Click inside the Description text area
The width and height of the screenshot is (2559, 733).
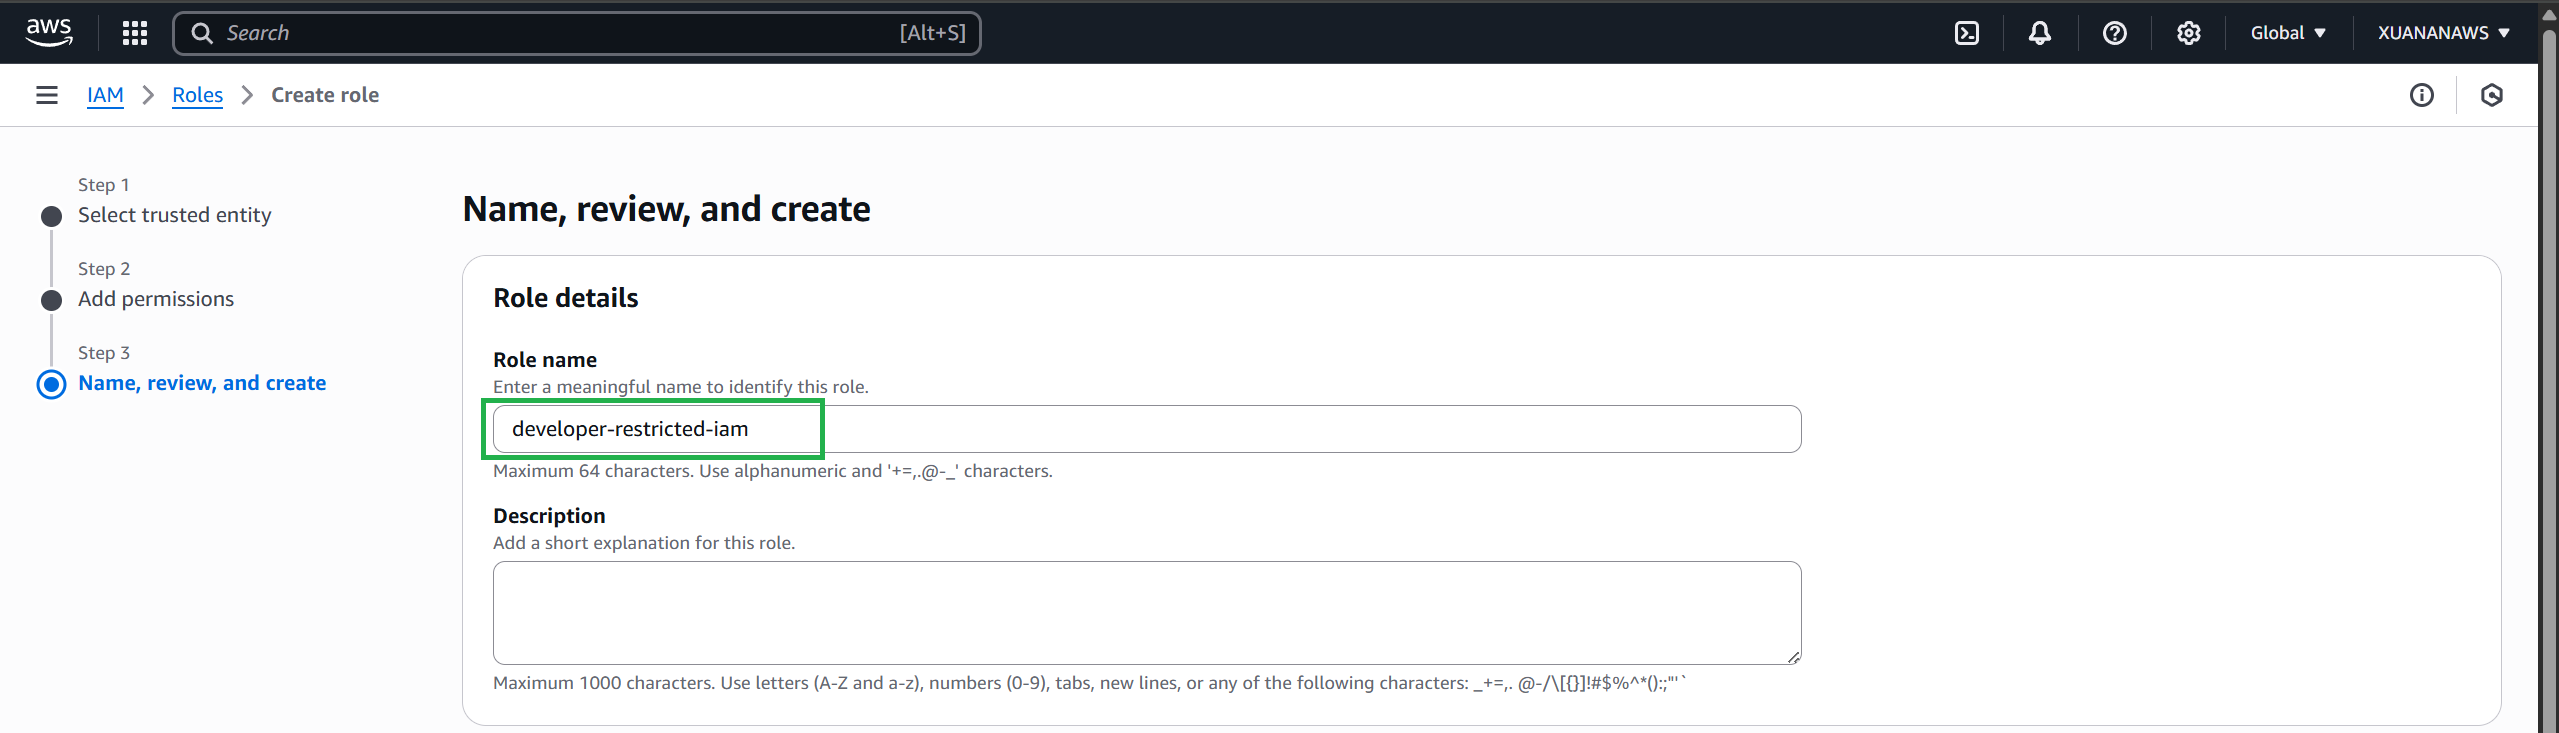(1146, 612)
